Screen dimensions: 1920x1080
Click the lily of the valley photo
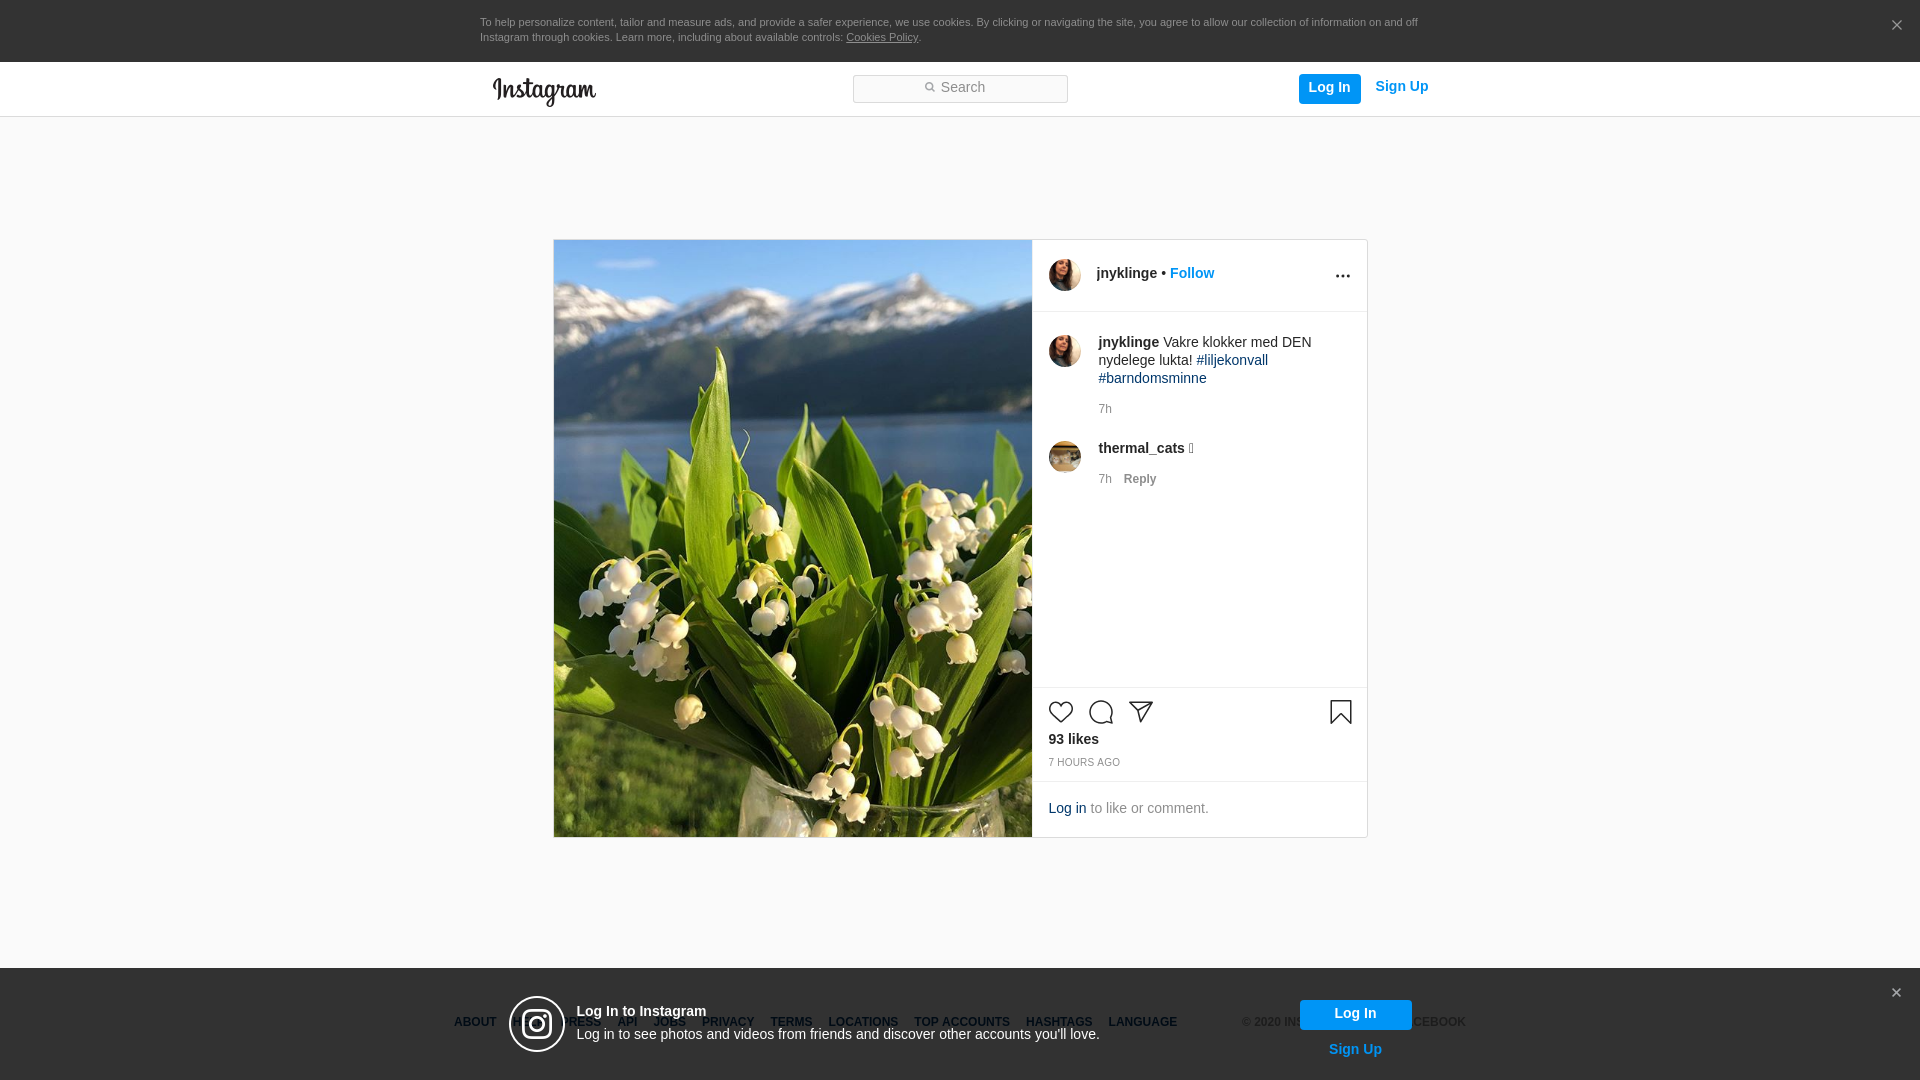[x=793, y=538]
